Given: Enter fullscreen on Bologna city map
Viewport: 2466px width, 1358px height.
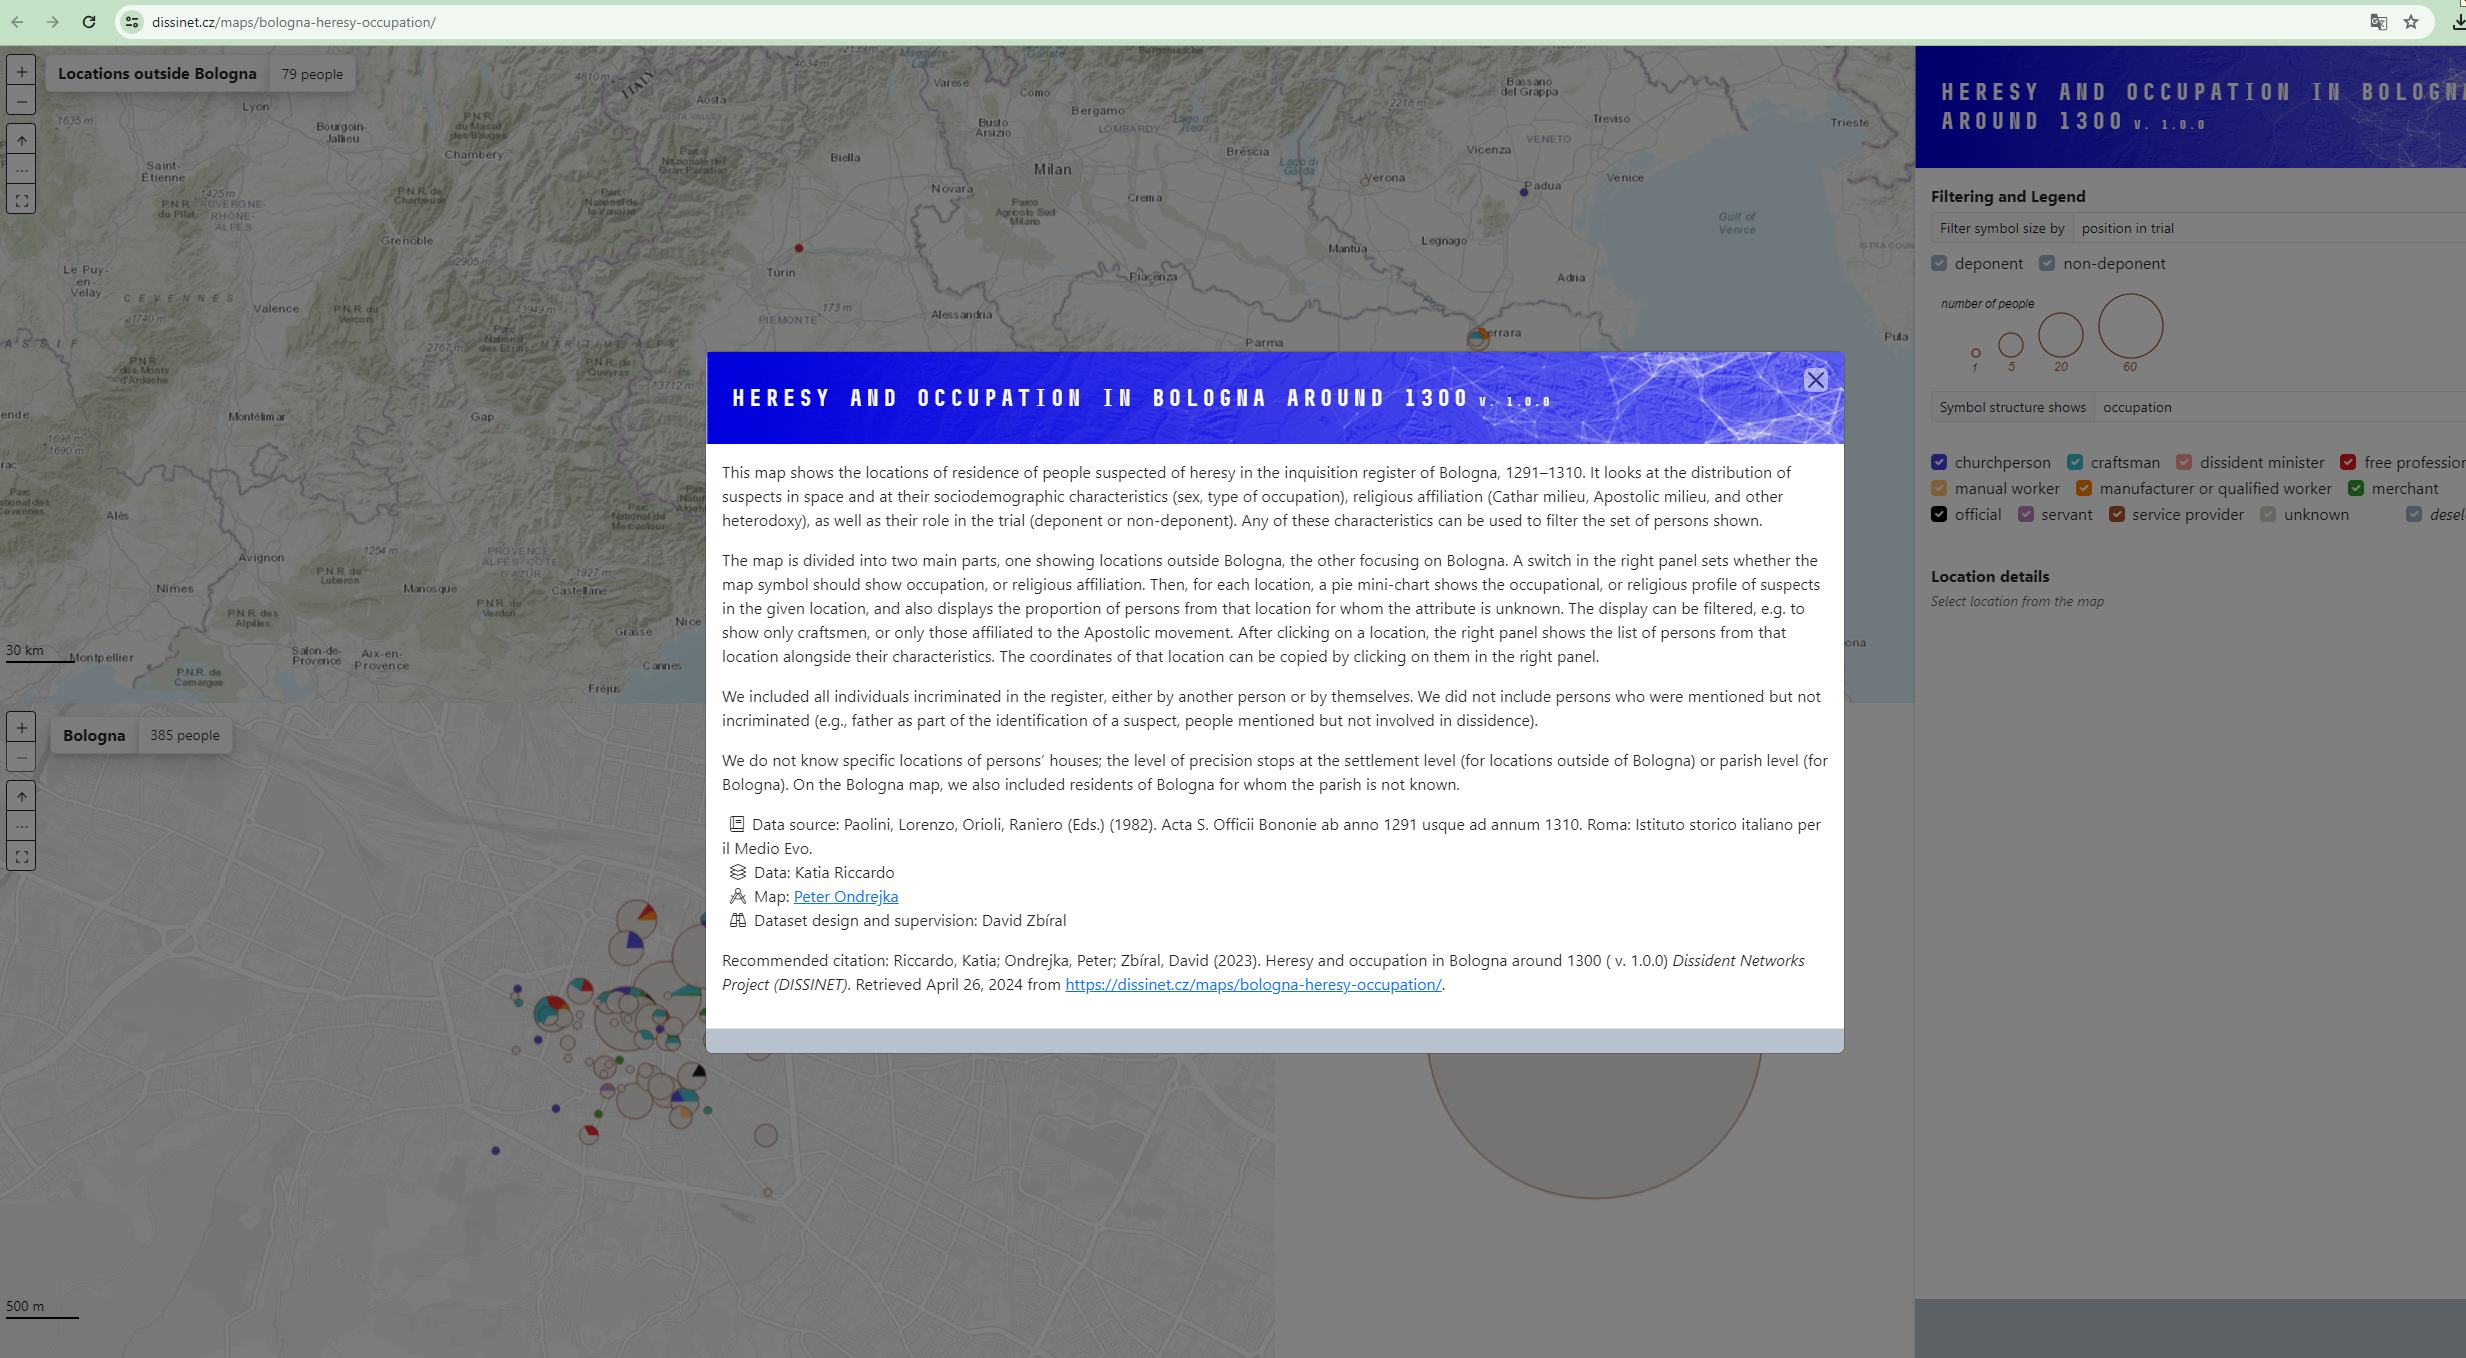Looking at the screenshot, I should [x=22, y=857].
